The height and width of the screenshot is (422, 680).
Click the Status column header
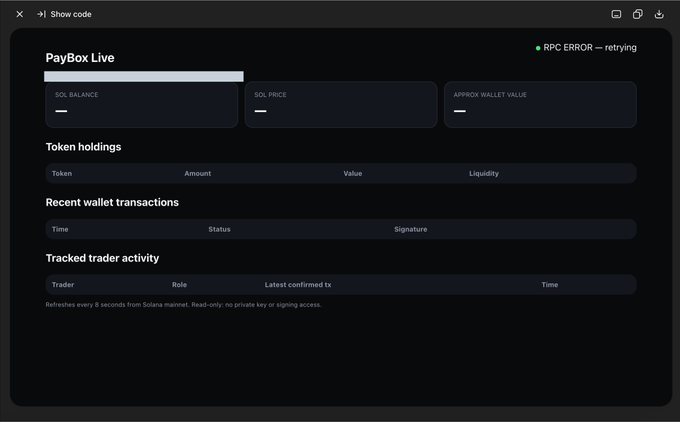(219, 229)
